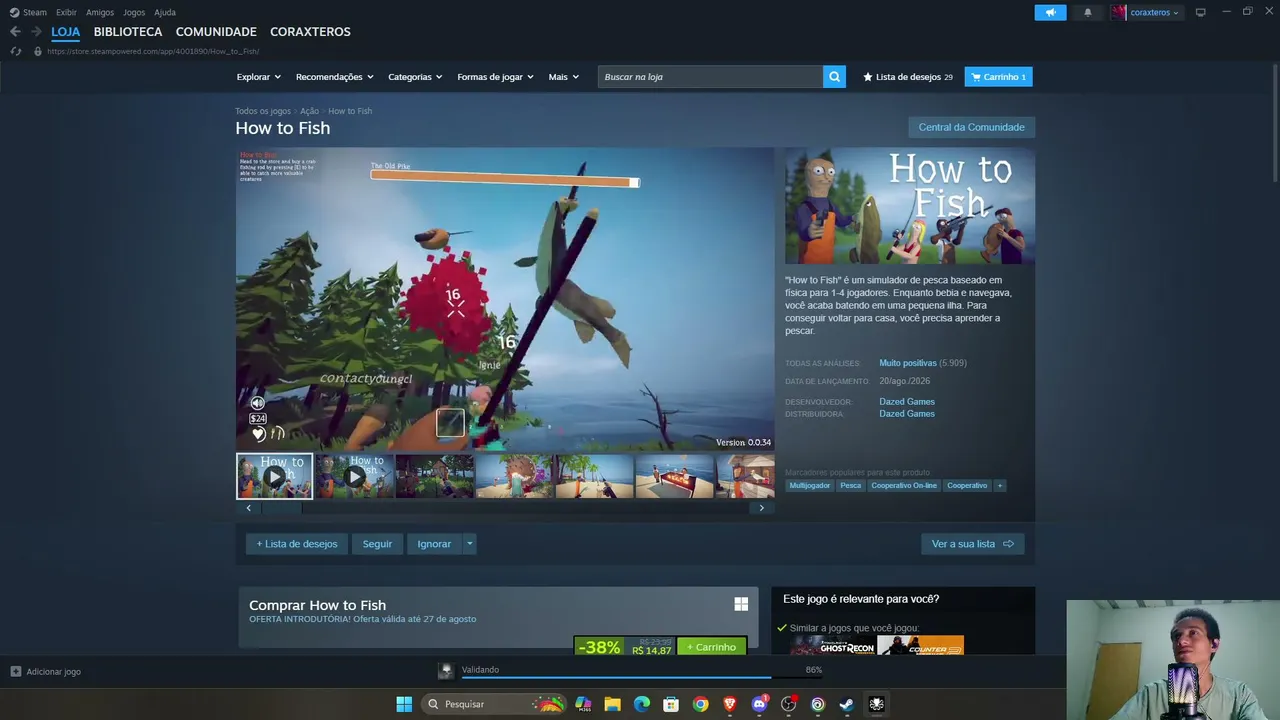
Task: Select the first trailer thumbnail
Action: [275, 476]
